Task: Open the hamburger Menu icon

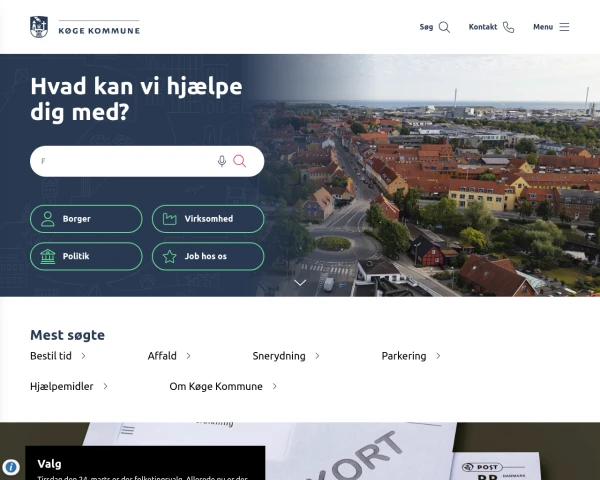Action: point(564,27)
